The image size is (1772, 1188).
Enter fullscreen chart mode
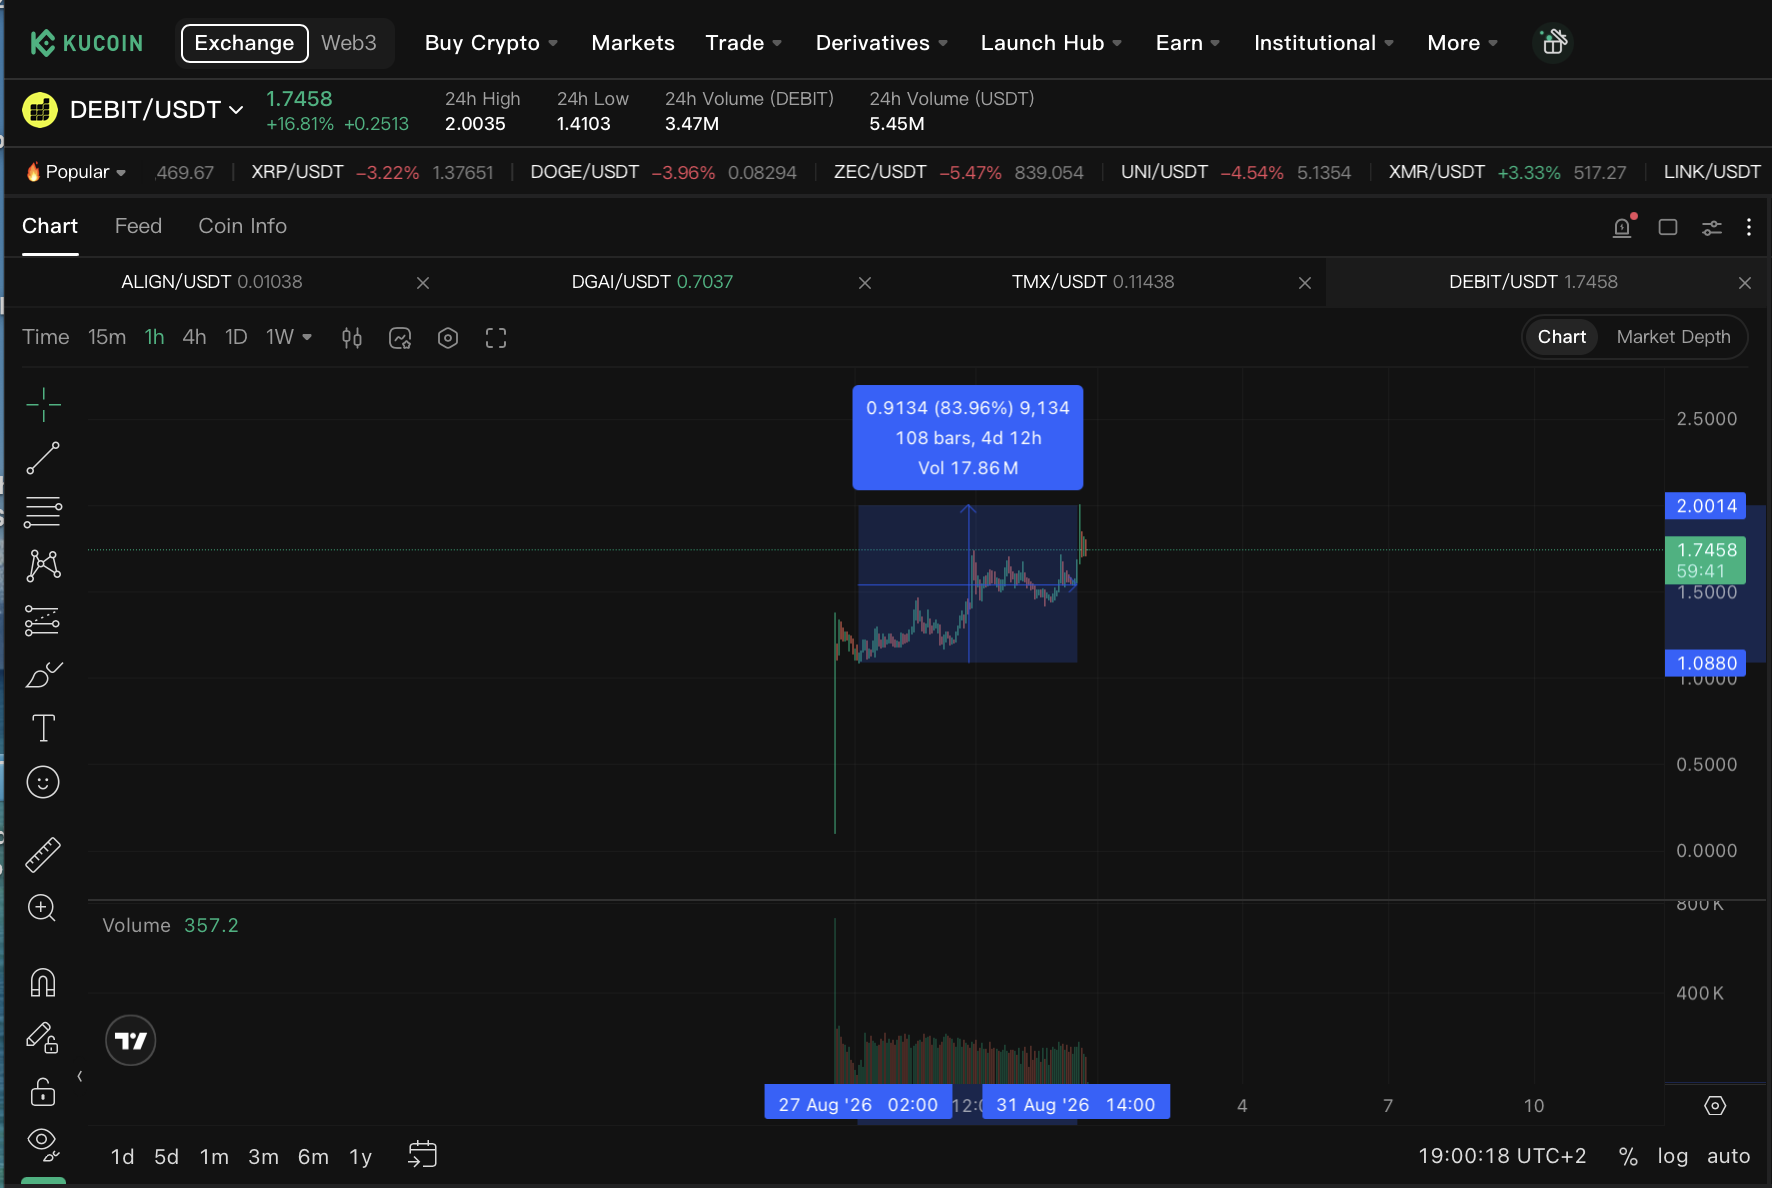pyautogui.click(x=496, y=338)
